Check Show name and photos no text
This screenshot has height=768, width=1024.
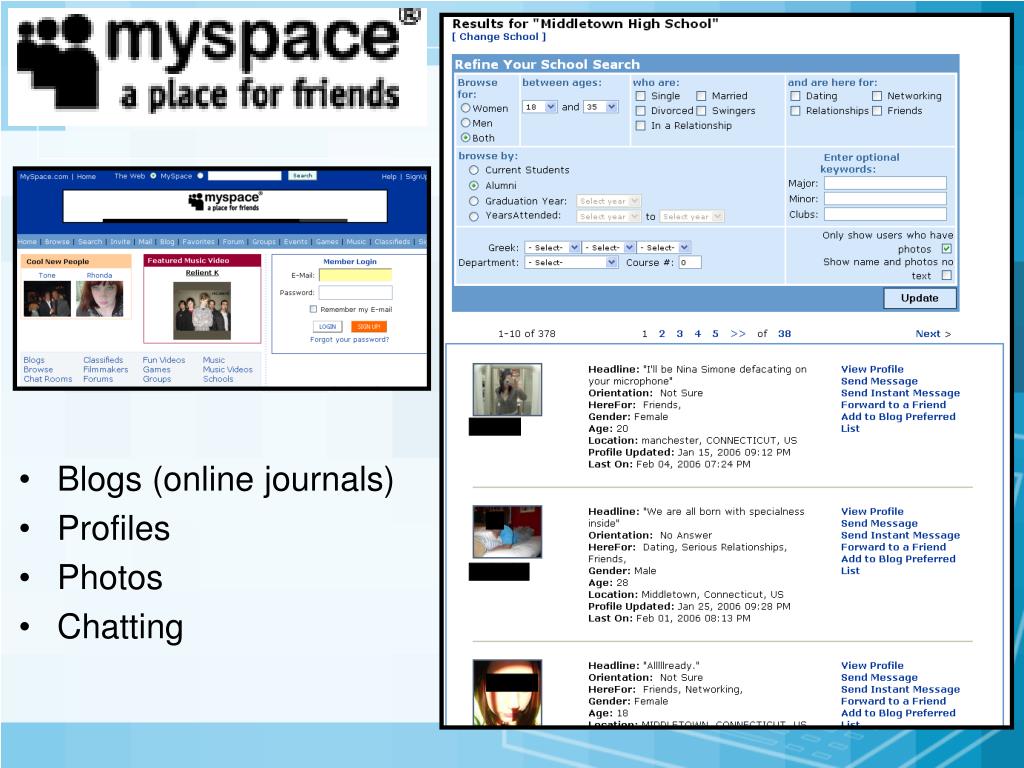tap(946, 276)
